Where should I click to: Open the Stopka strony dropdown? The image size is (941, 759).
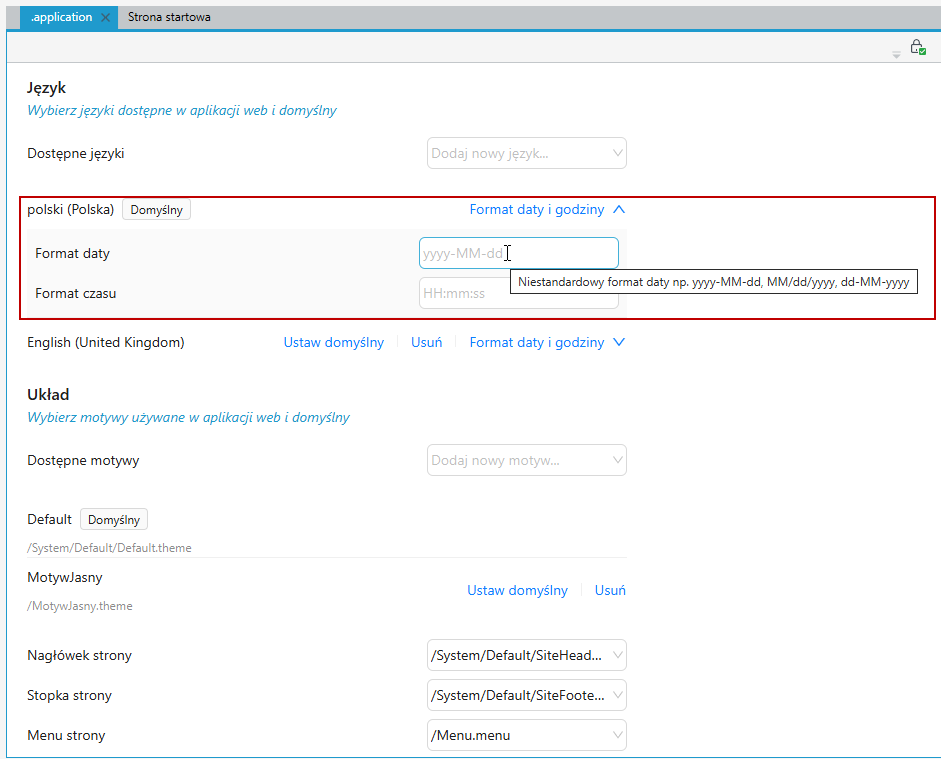[x=527, y=695]
